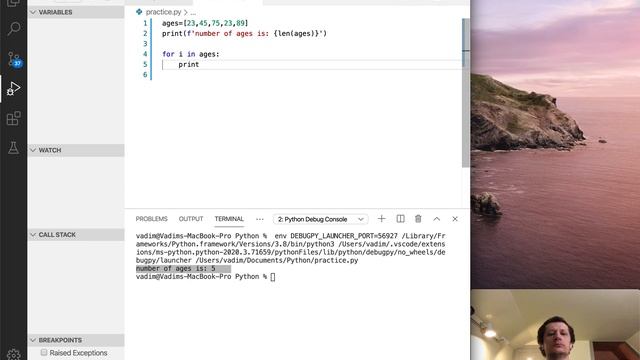Screen dimensions: 640x360
Task: Switch to the OUTPUT tab
Action: coord(191,219)
